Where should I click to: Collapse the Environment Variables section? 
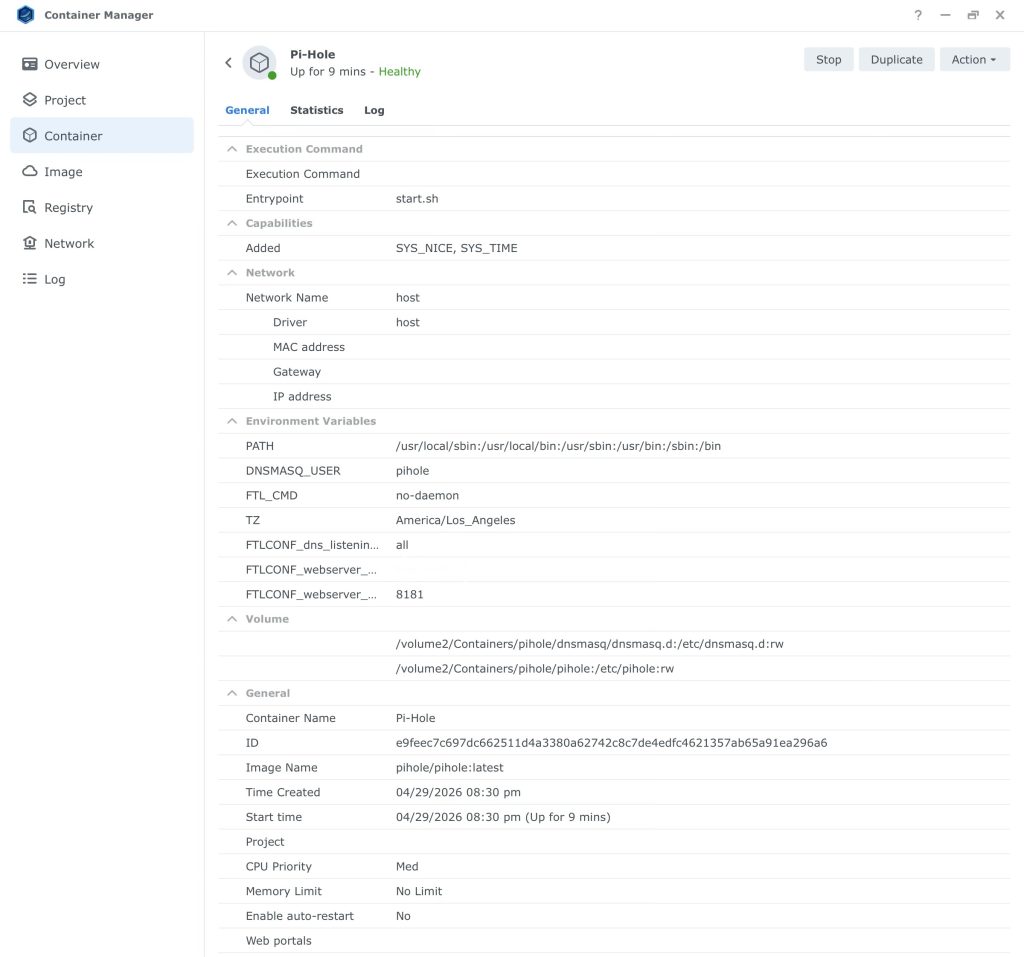coord(232,421)
